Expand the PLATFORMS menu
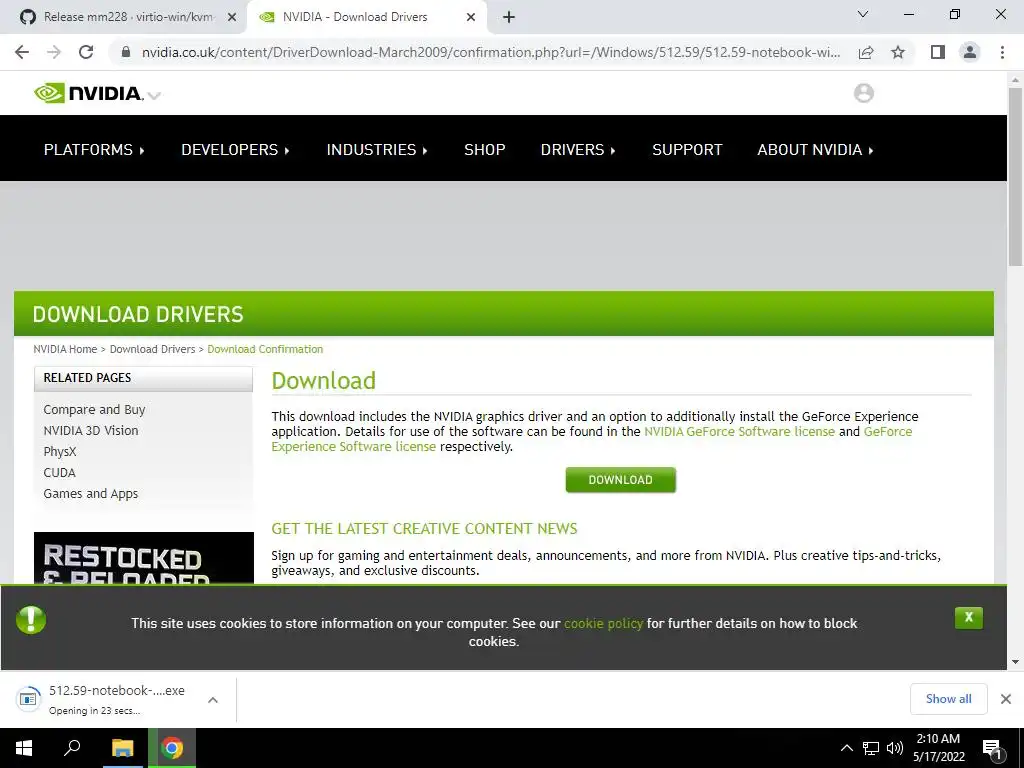 pyautogui.click(x=94, y=150)
